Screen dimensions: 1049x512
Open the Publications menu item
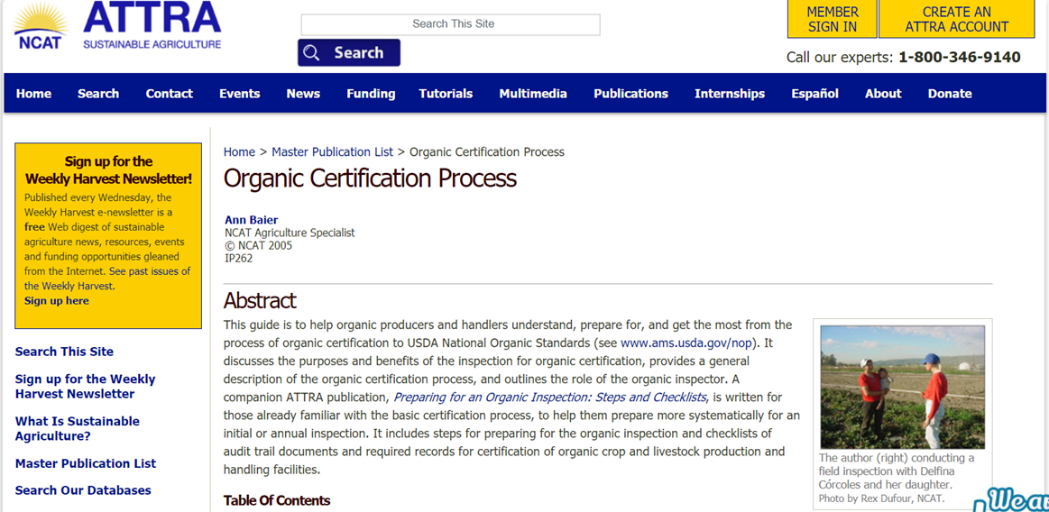(x=631, y=94)
